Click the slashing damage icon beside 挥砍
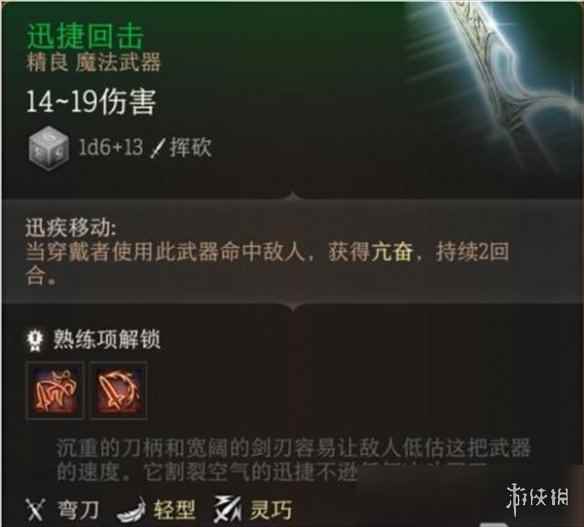 (x=158, y=148)
